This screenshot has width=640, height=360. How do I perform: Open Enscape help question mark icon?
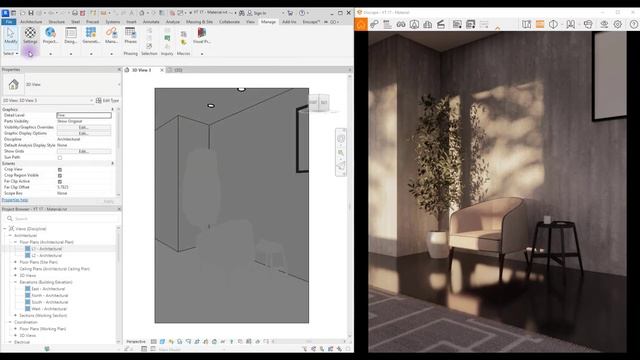pyautogui.click(x=633, y=24)
